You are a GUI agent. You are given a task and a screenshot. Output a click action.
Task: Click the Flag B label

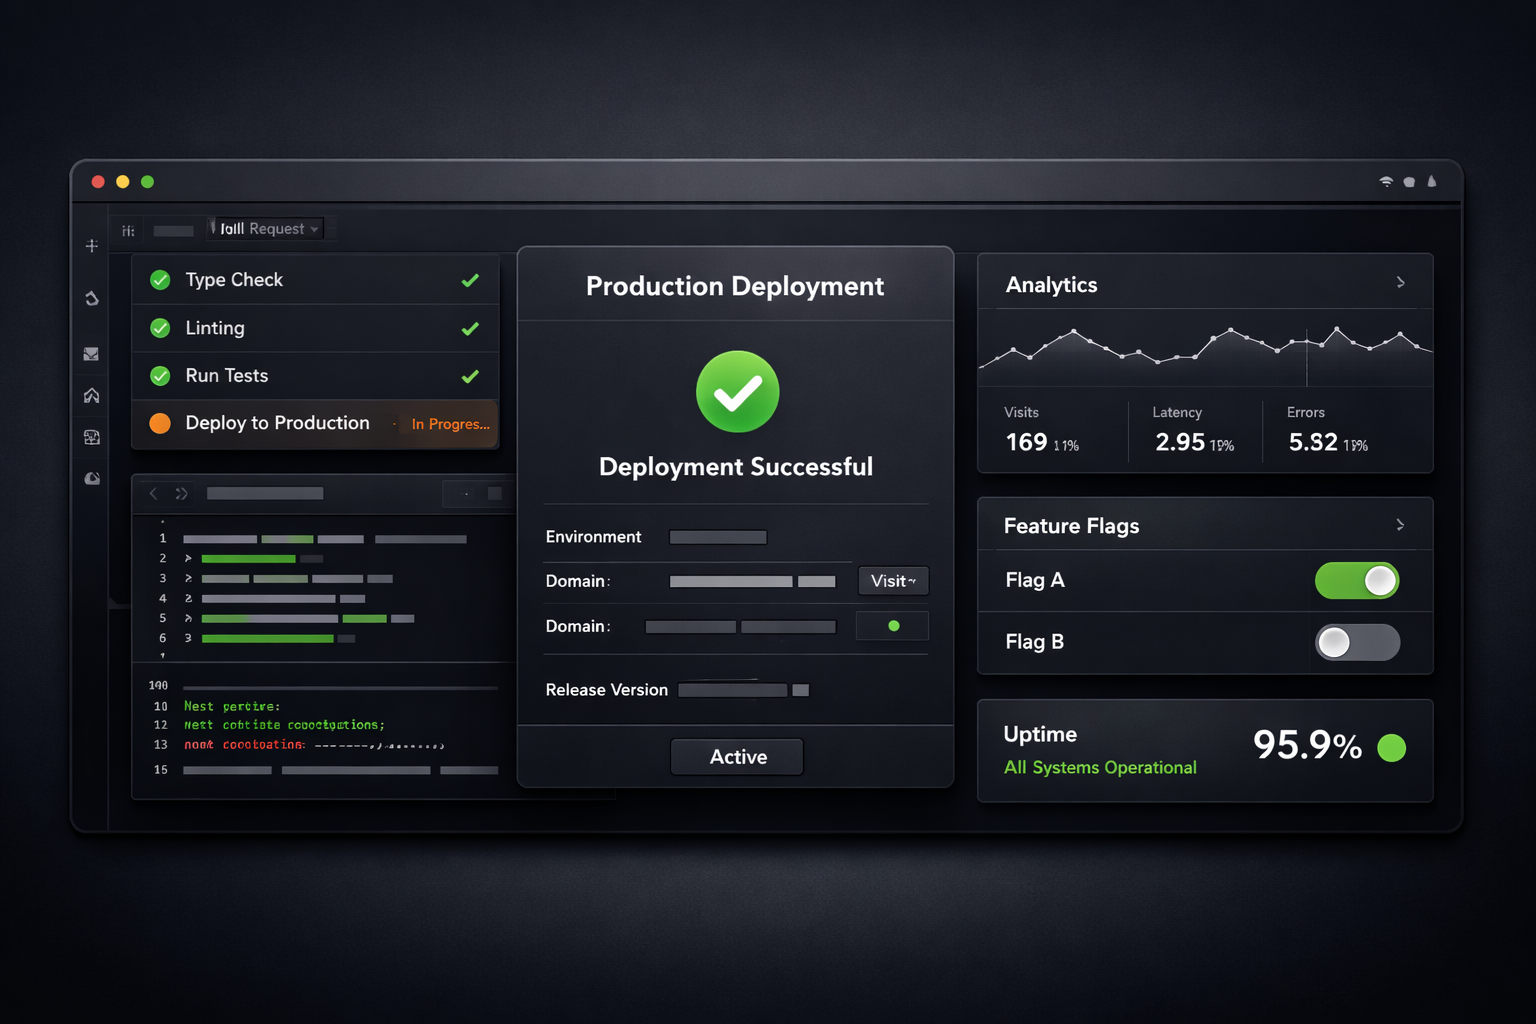click(1035, 642)
